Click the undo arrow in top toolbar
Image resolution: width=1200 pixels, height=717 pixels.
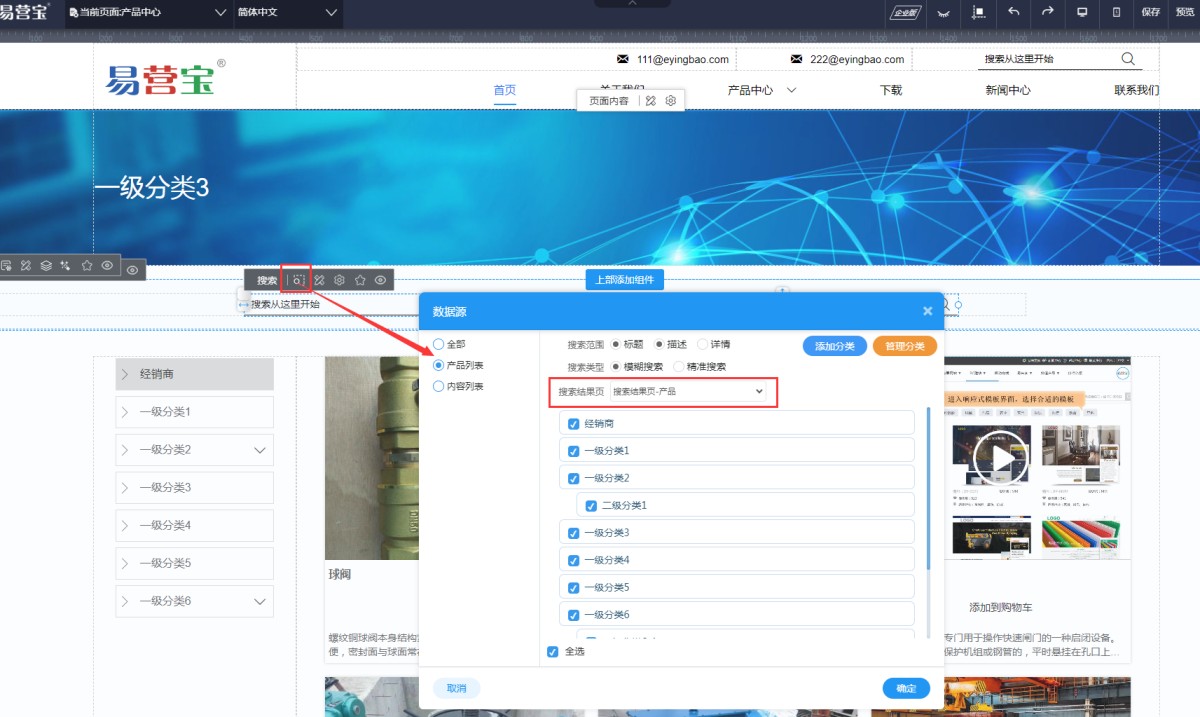1014,12
